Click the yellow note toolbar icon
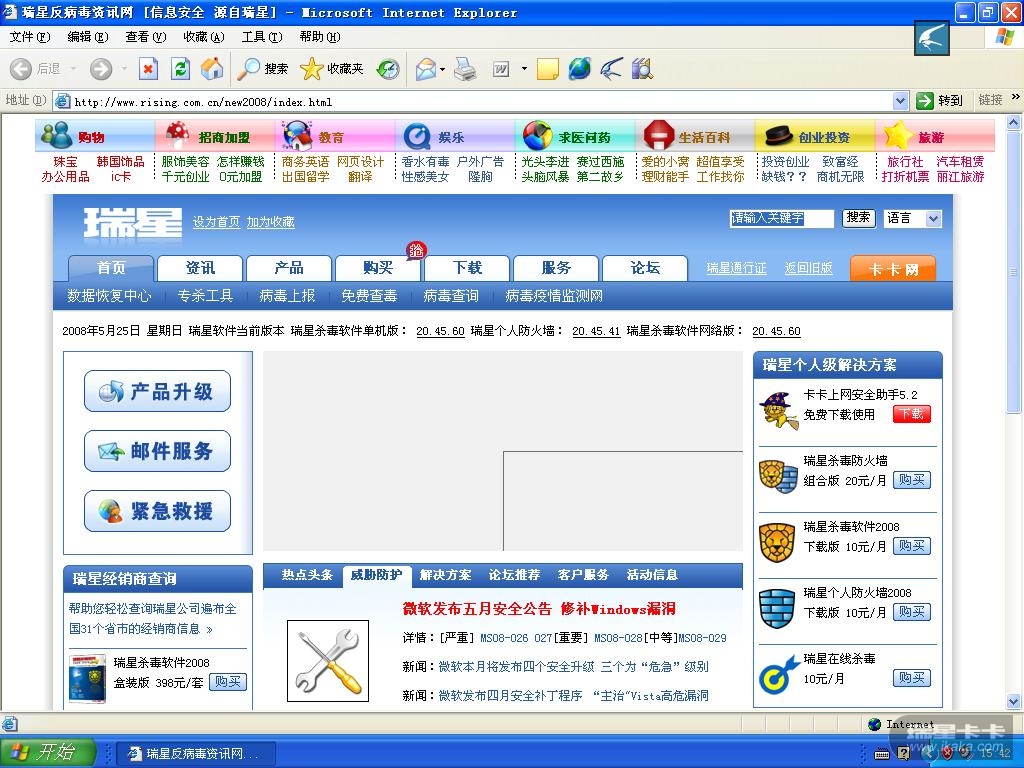The image size is (1024, 768). click(547, 69)
